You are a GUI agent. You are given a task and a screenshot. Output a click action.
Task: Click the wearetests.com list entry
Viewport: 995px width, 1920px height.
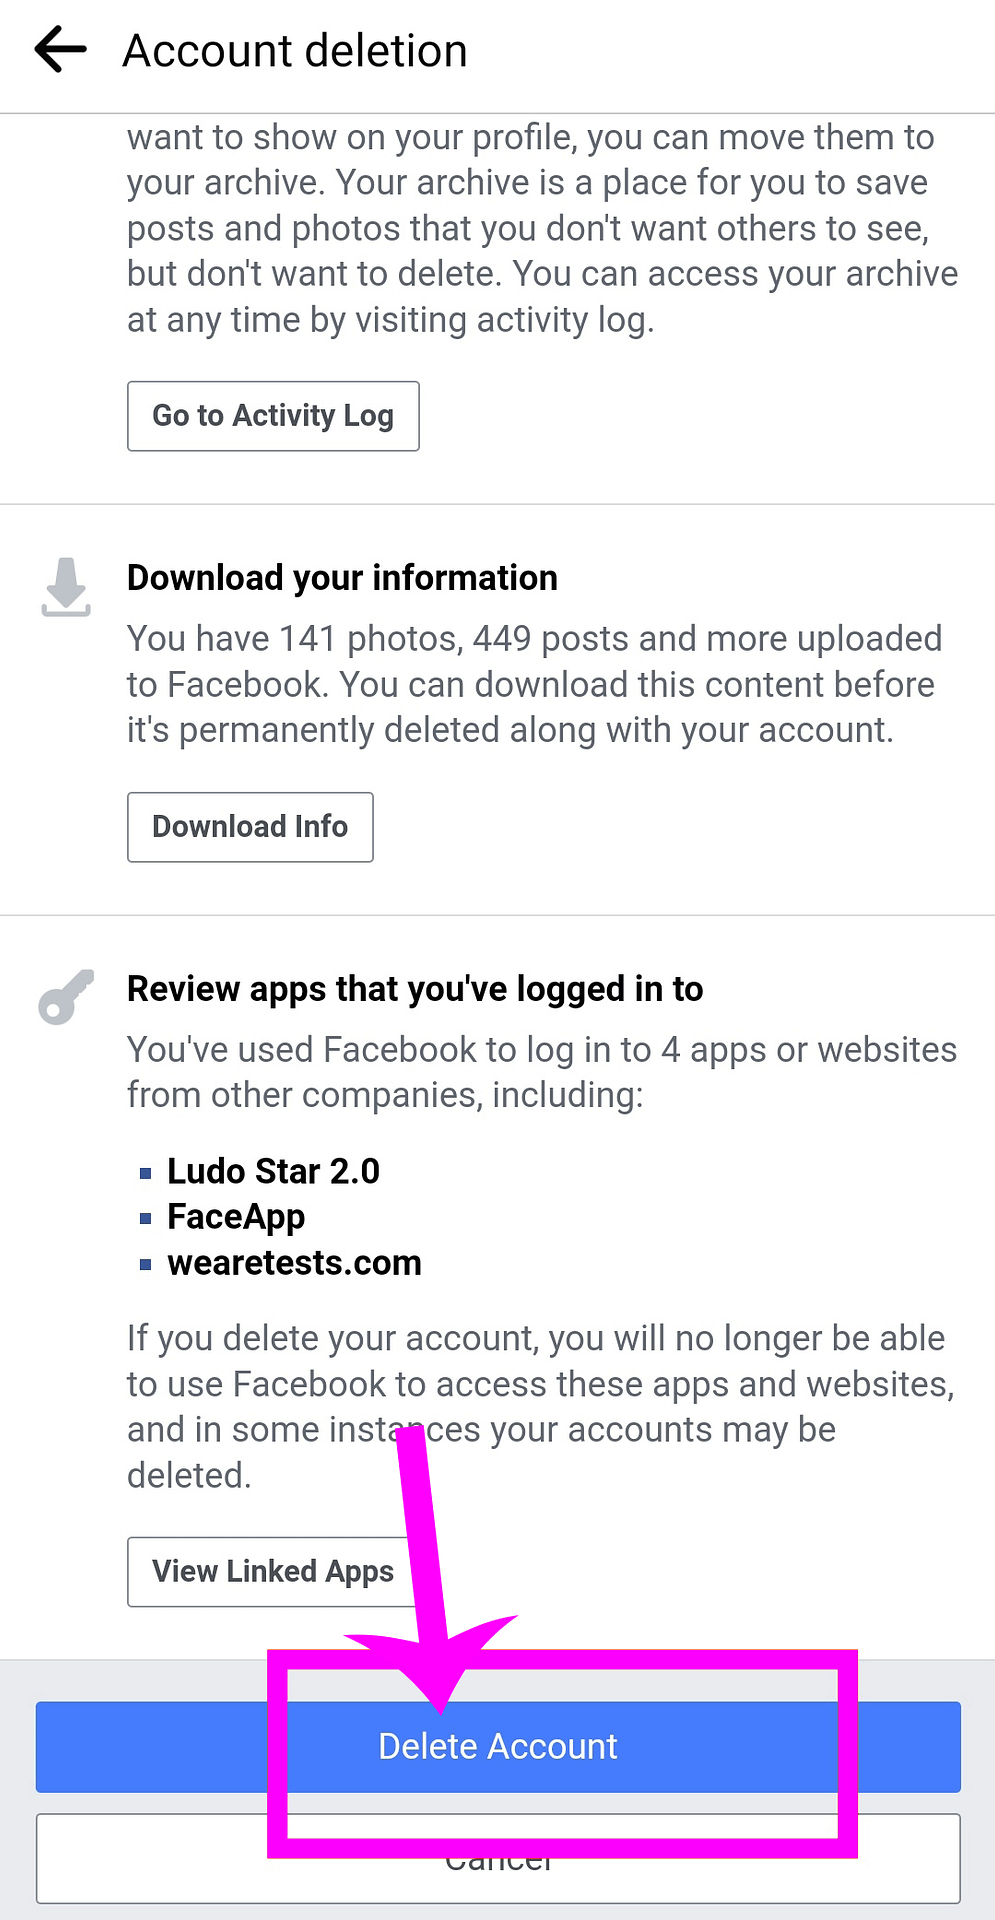[294, 1263]
